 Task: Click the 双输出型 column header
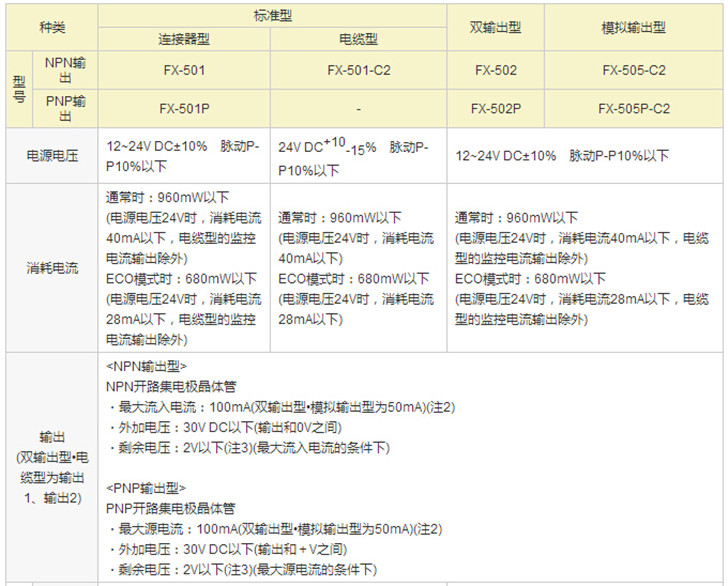tap(495, 27)
